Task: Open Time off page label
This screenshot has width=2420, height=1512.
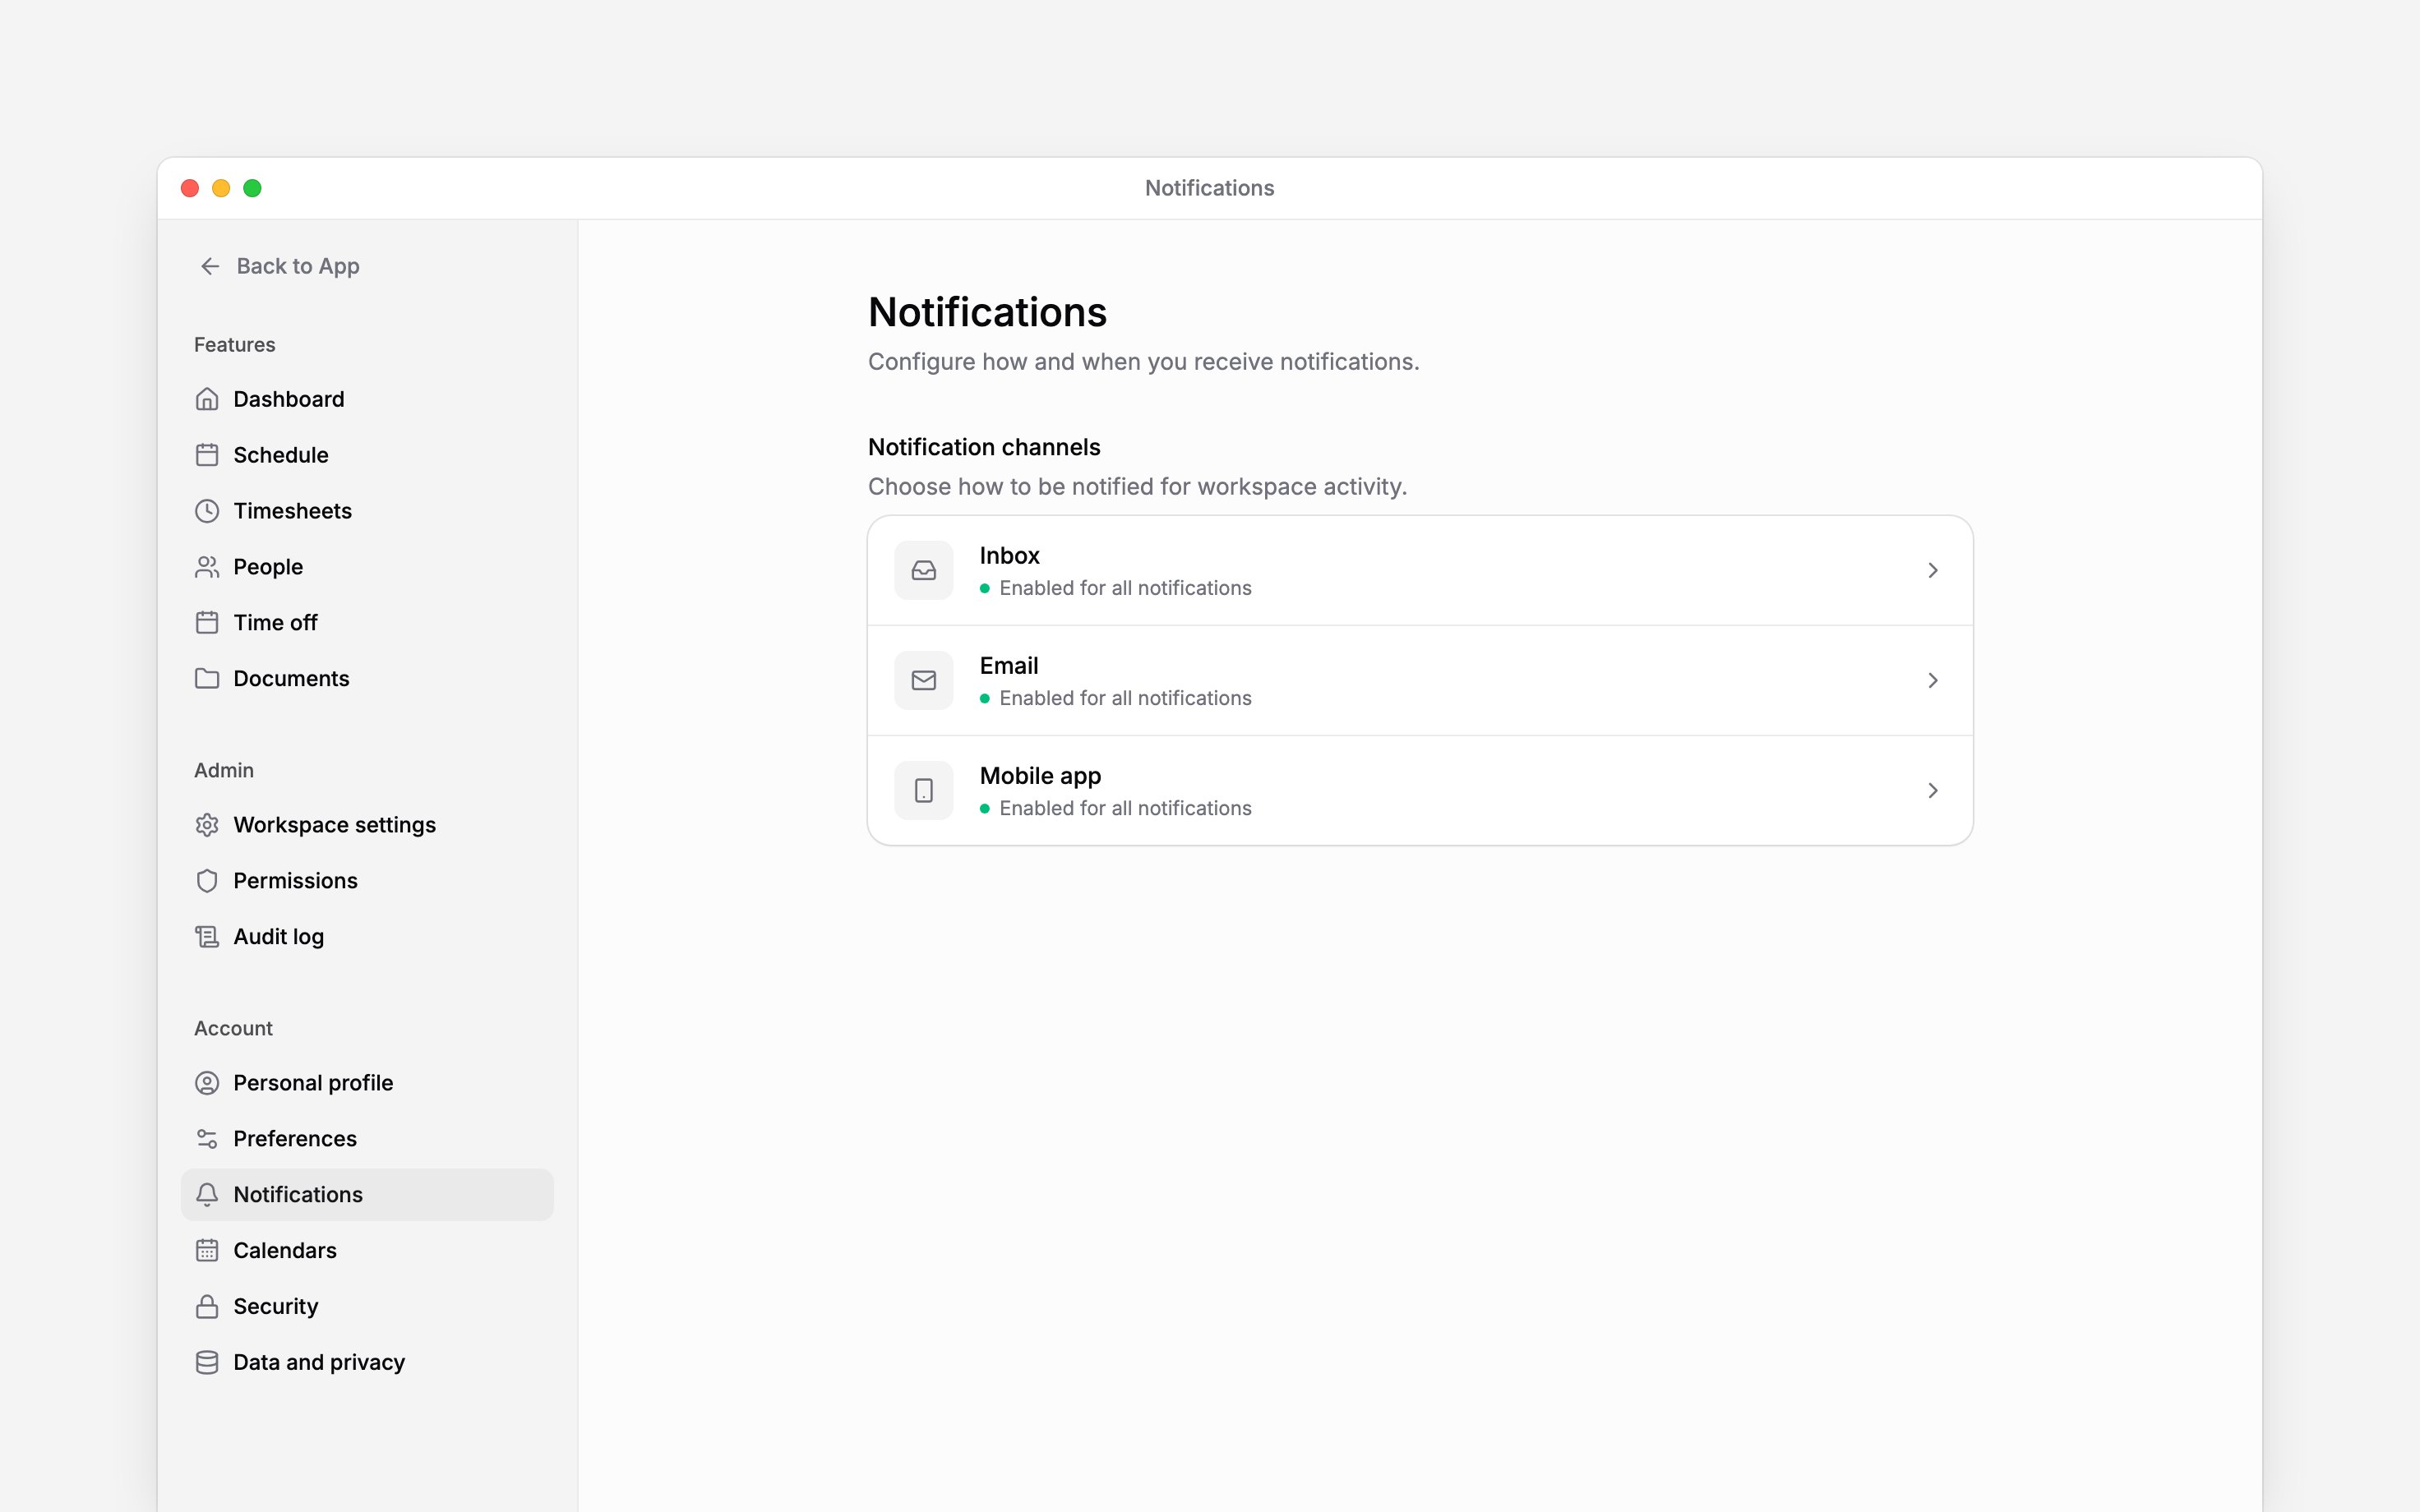Action: pos(275,623)
